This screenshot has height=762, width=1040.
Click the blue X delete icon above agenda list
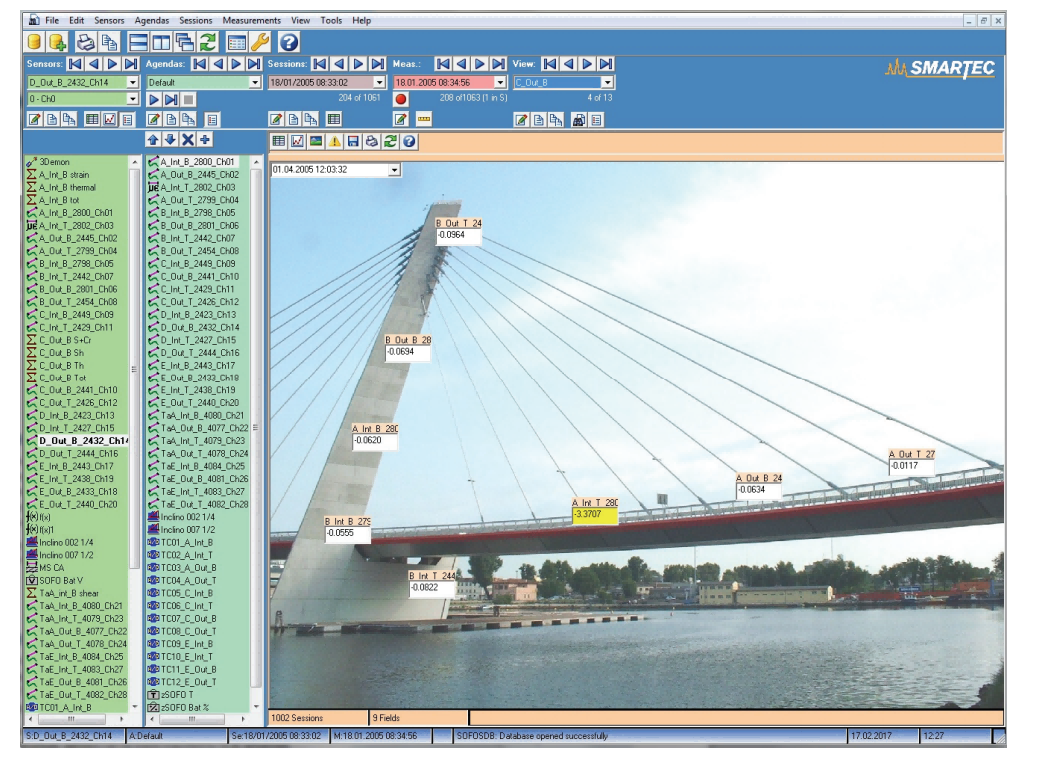click(188, 140)
